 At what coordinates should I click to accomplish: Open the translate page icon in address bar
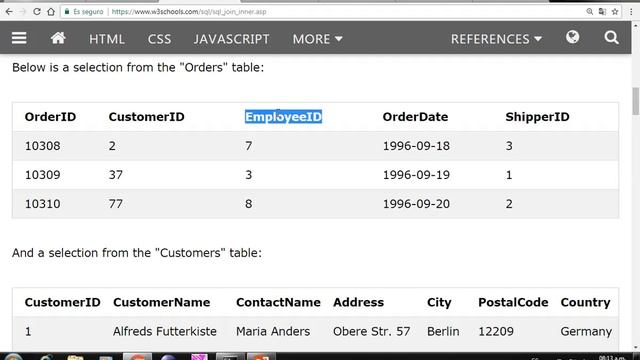[x=602, y=11]
